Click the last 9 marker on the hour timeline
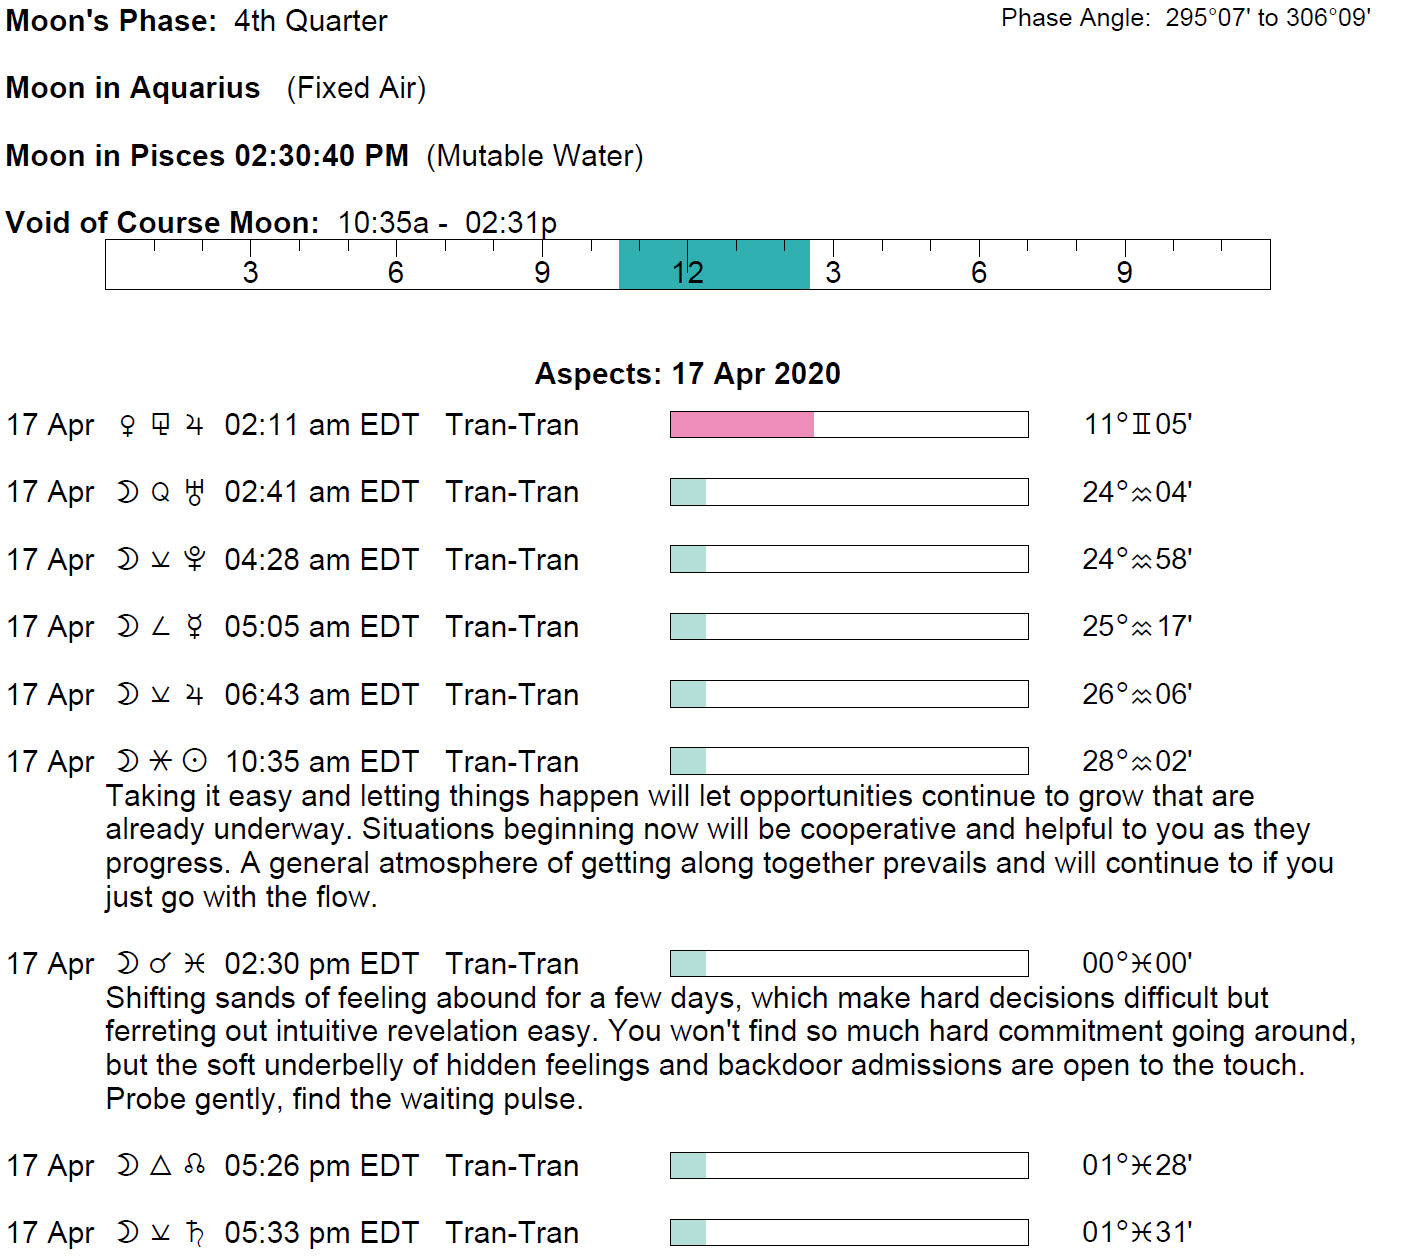The image size is (1416, 1260). [1124, 272]
